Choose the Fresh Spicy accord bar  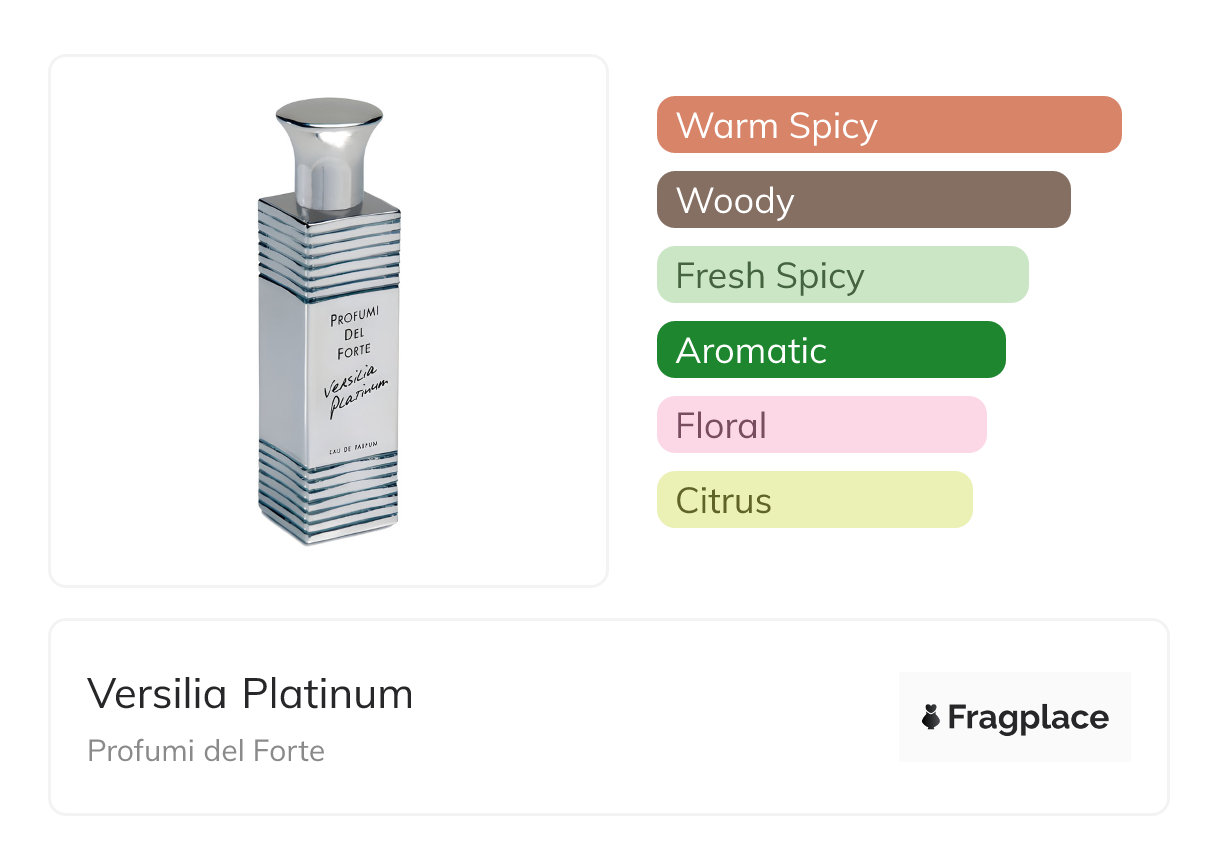pos(842,275)
